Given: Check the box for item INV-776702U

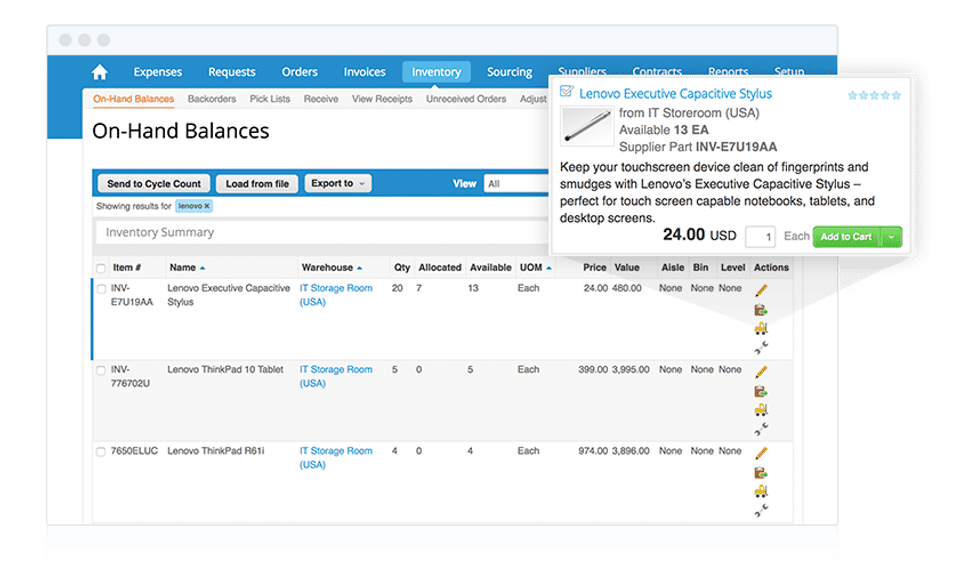Looking at the screenshot, I should pyautogui.click(x=101, y=371).
